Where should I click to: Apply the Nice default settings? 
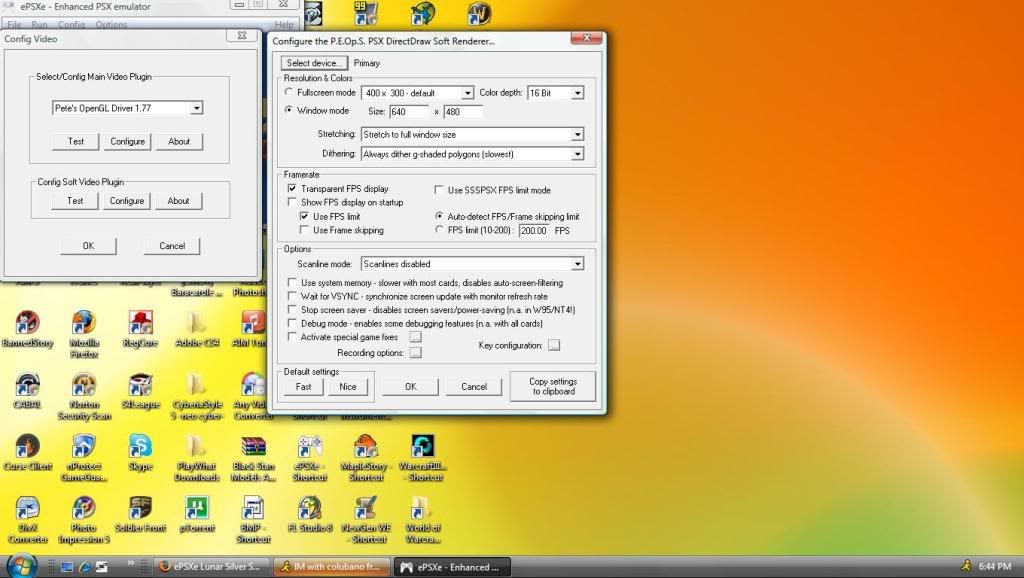348,387
